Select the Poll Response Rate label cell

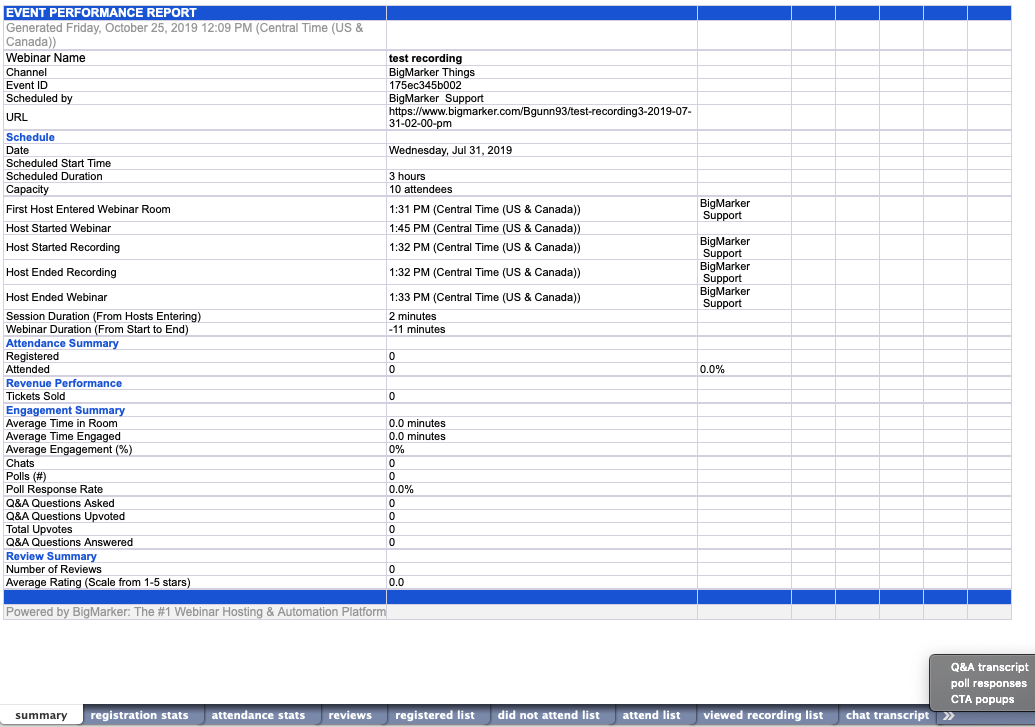point(195,489)
